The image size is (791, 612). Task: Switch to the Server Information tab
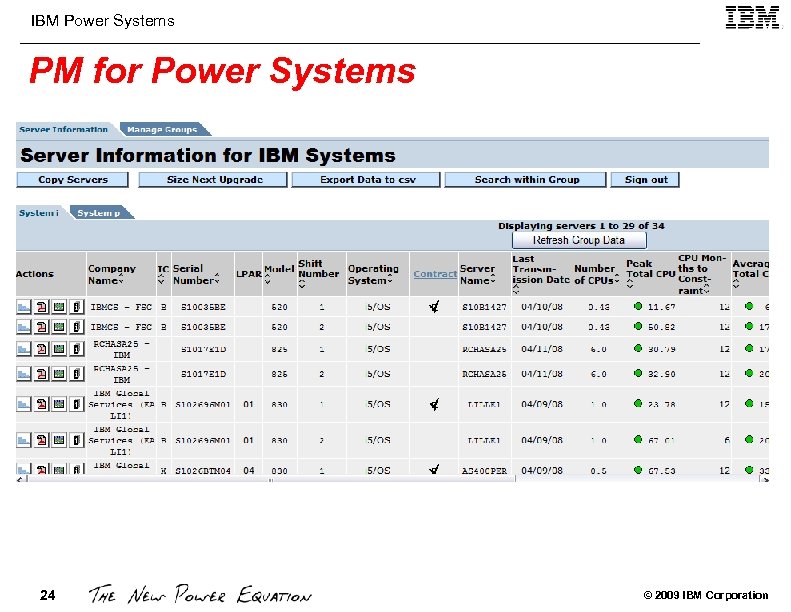point(64,130)
